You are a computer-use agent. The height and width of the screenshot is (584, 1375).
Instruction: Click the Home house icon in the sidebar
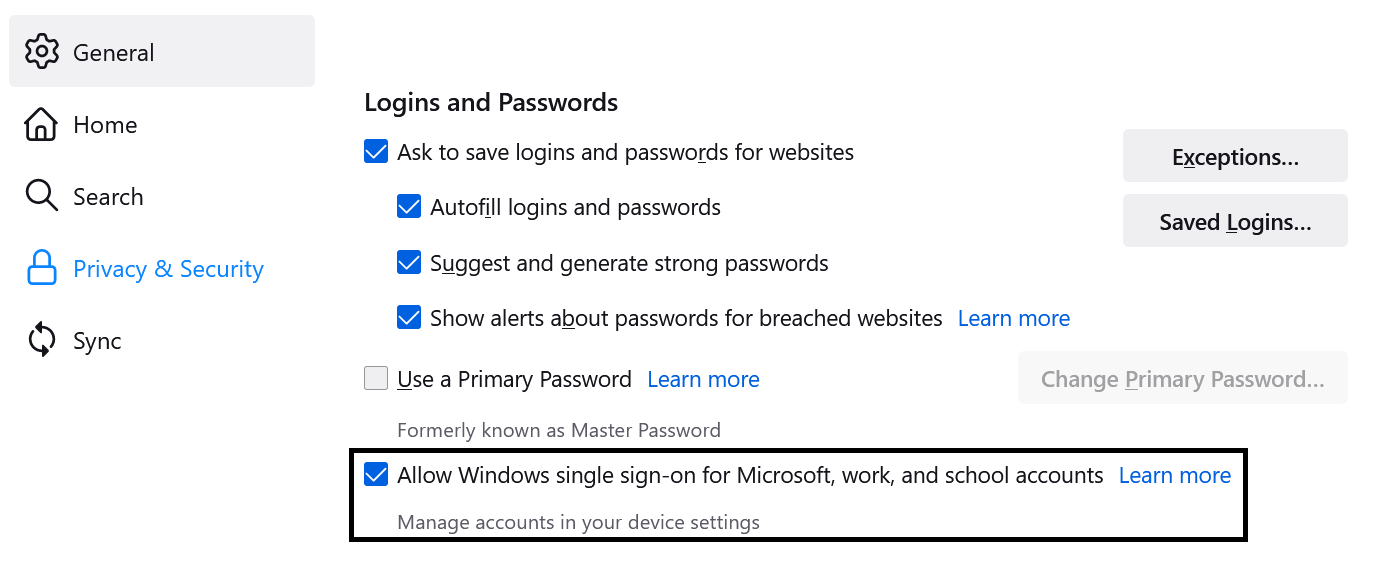[41, 124]
